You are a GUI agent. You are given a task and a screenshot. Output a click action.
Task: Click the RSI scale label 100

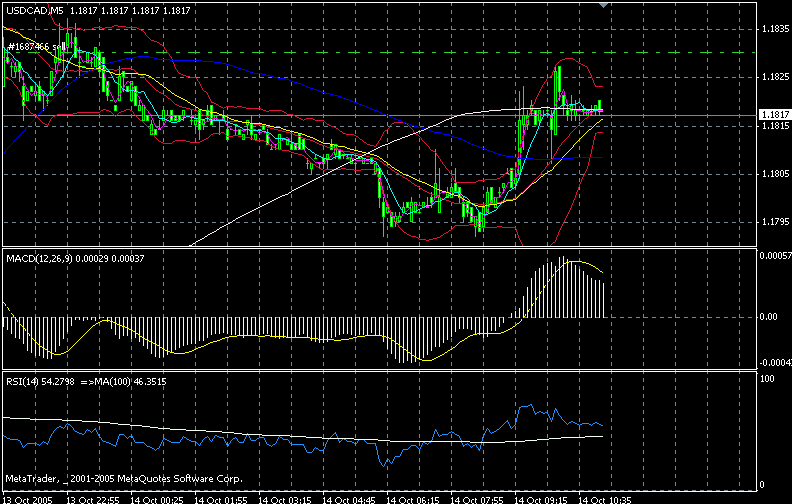tap(768, 379)
